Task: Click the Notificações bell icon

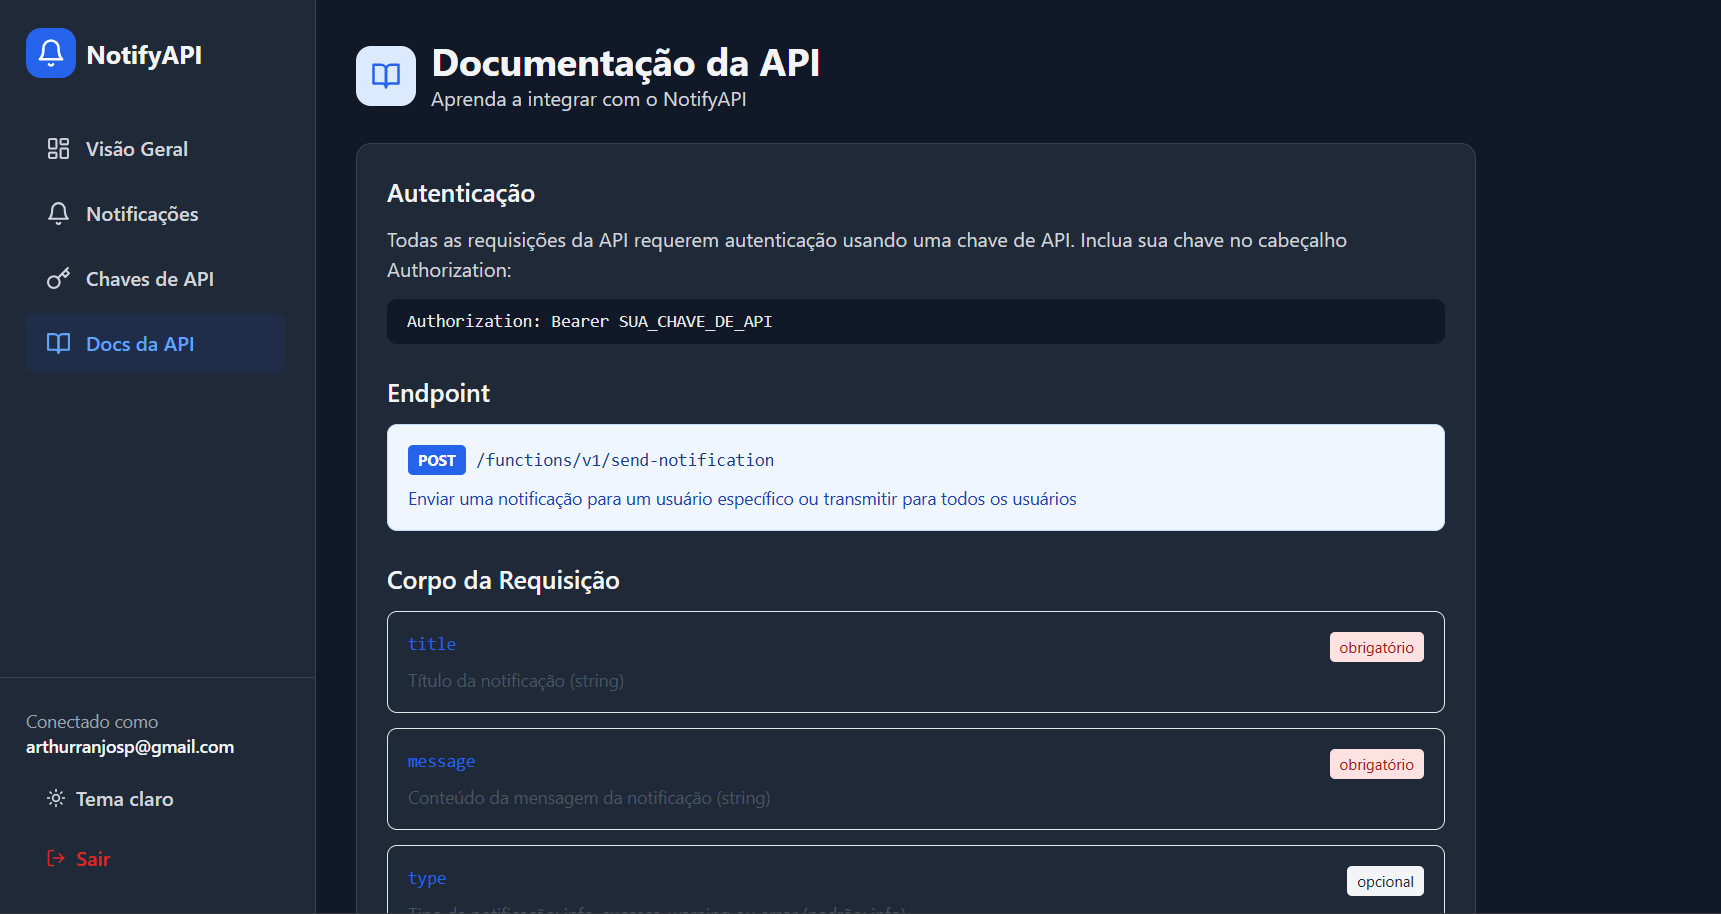Action: pos(58,213)
